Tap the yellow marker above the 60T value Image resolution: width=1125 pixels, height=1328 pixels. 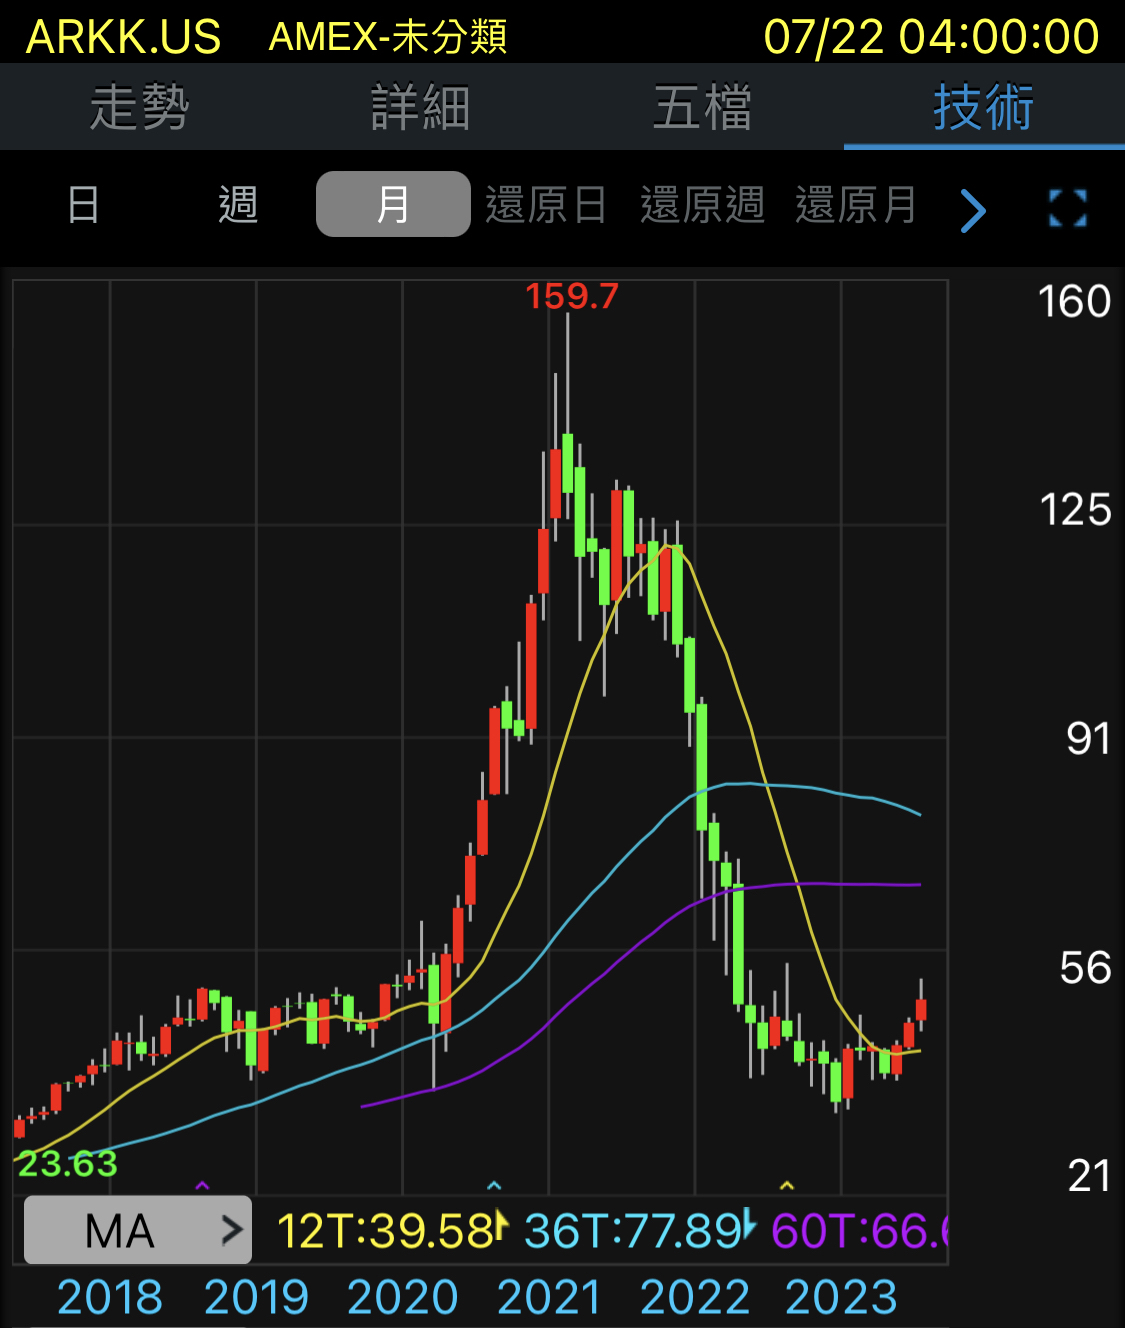[x=787, y=1186]
